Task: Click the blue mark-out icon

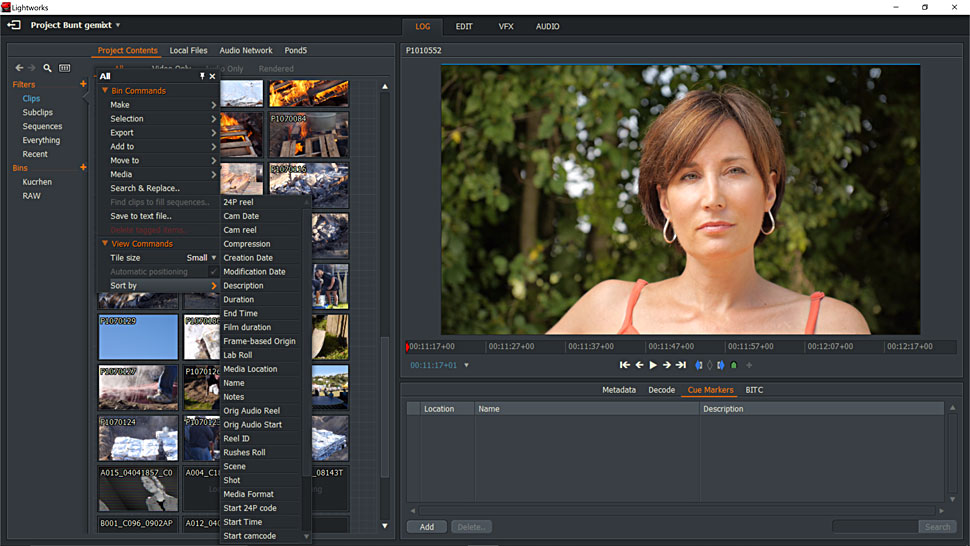Action: coord(721,365)
